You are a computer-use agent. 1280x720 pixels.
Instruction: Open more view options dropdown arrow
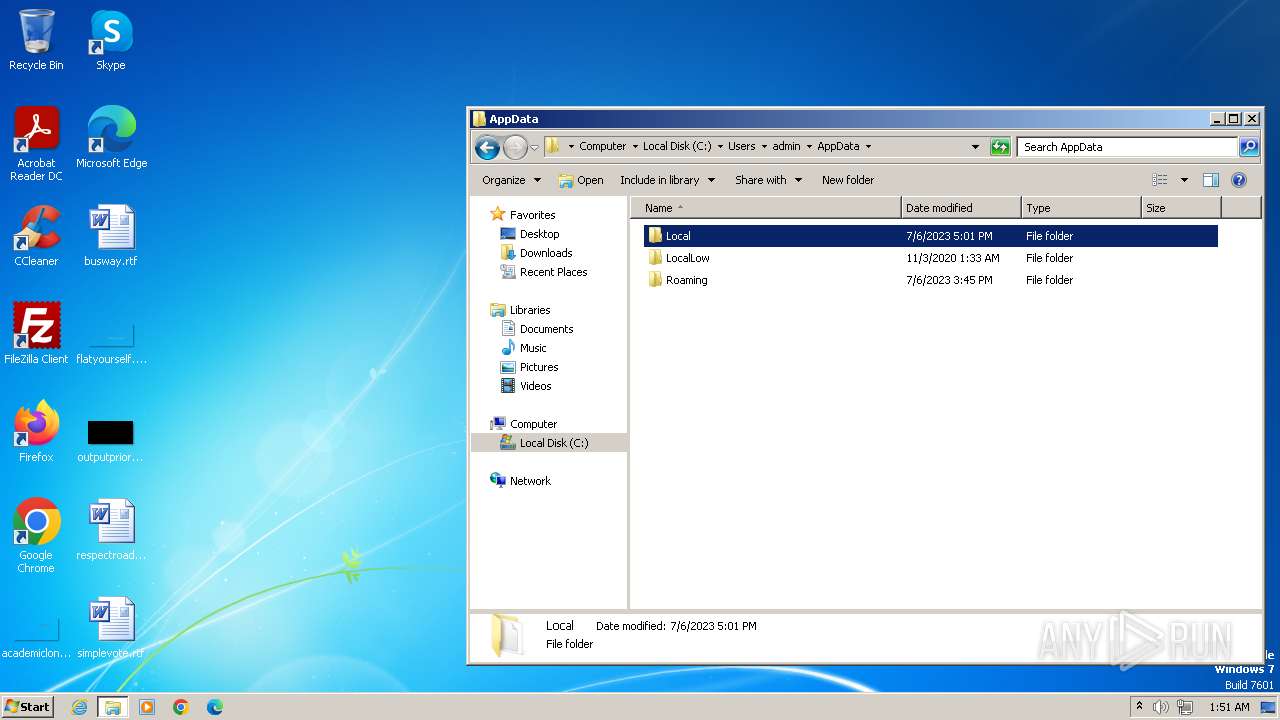(x=1184, y=180)
